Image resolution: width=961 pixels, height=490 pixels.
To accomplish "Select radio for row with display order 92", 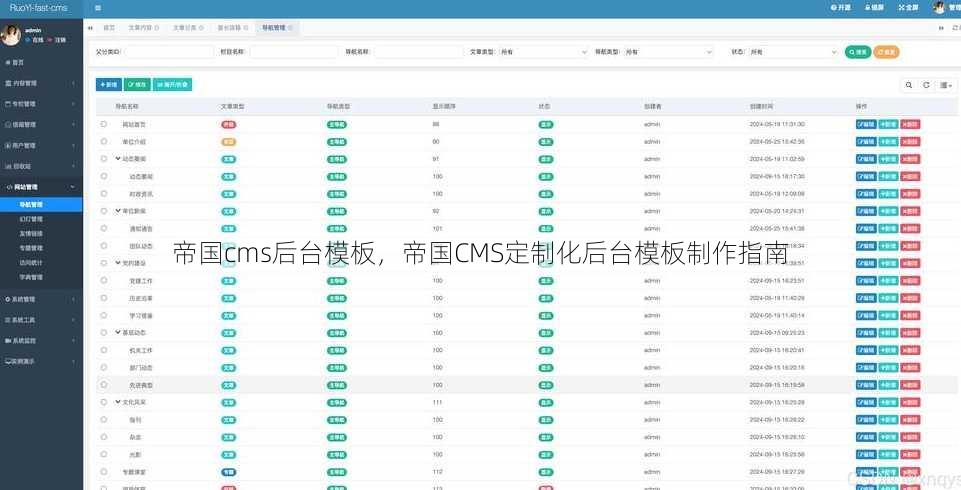I will [104, 211].
